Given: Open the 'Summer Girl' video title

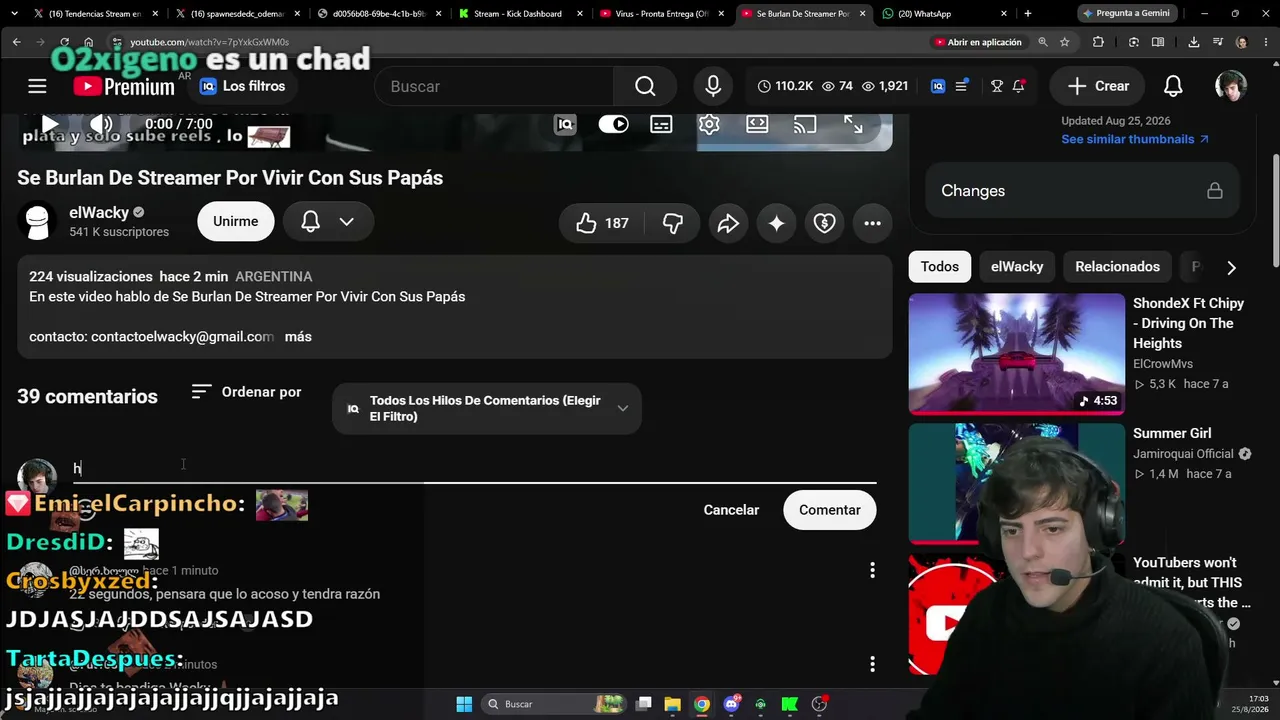Looking at the screenshot, I should [x=1172, y=433].
